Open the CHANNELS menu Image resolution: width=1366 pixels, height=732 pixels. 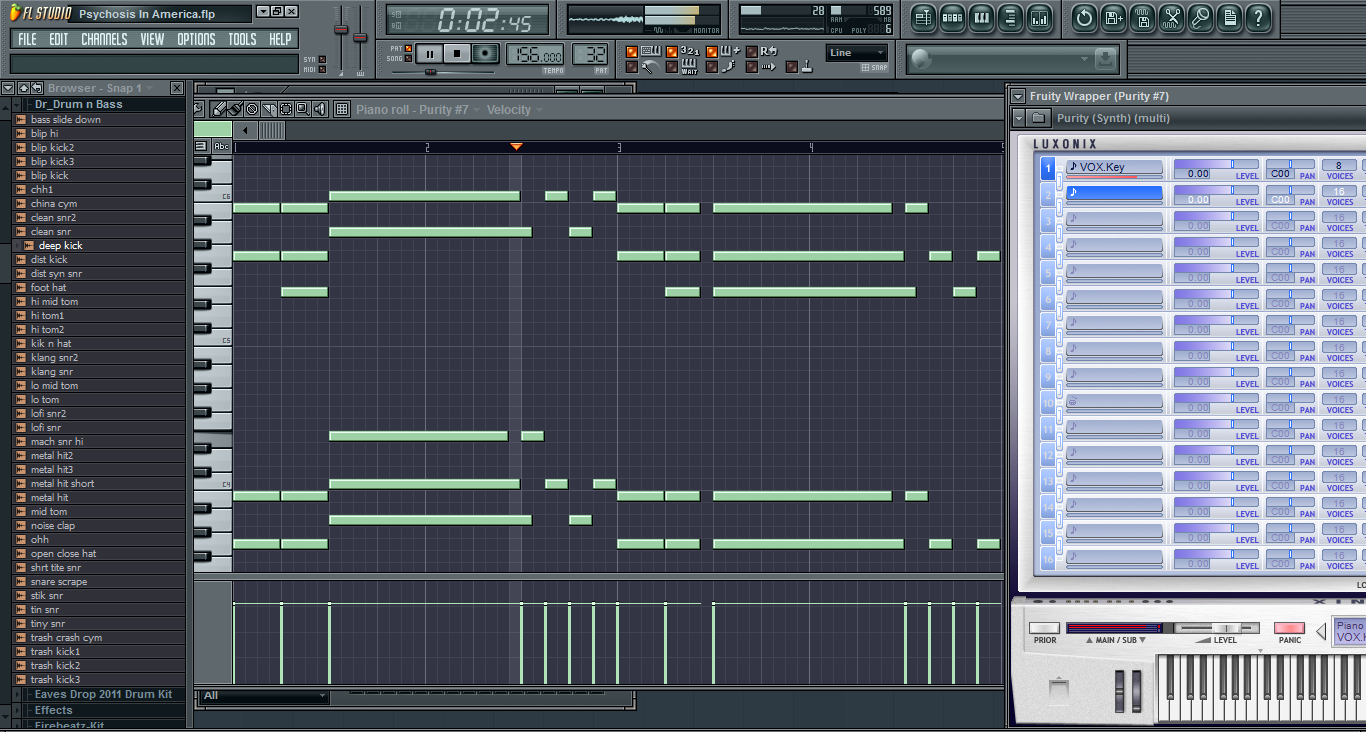104,39
